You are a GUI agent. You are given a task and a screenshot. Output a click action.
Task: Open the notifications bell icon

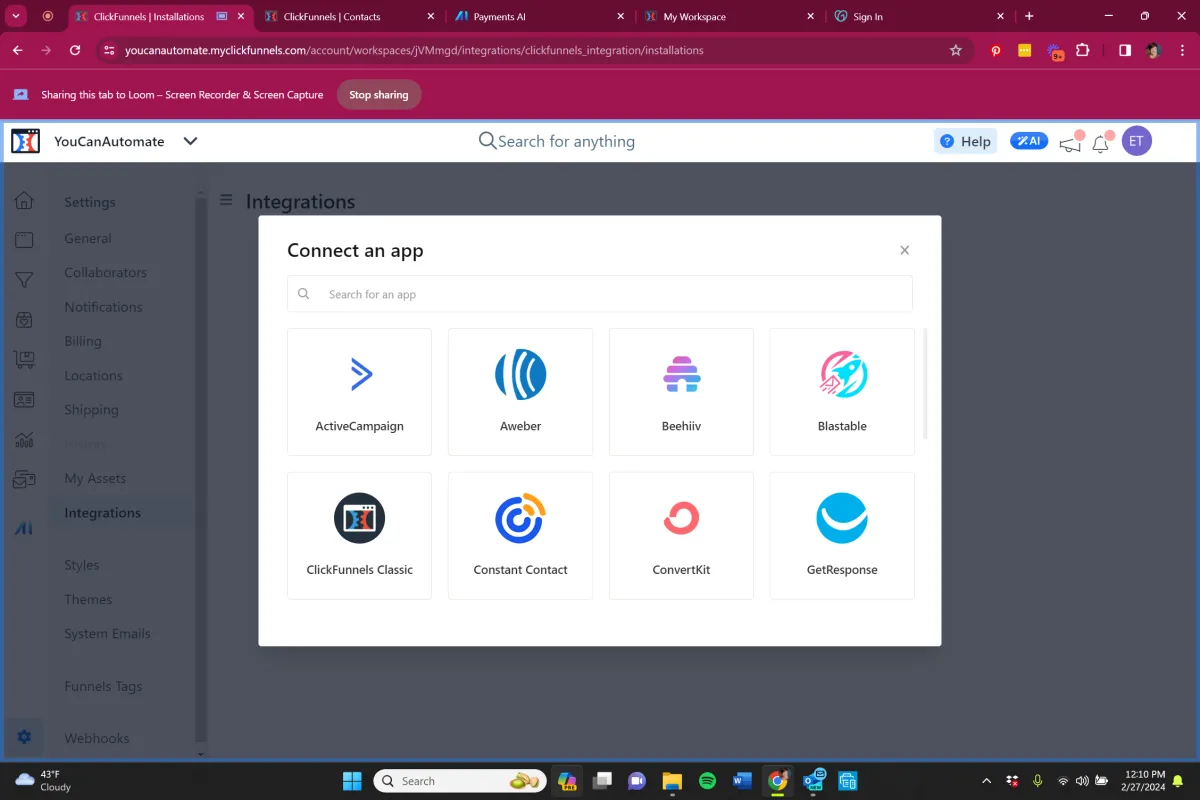coord(1100,144)
